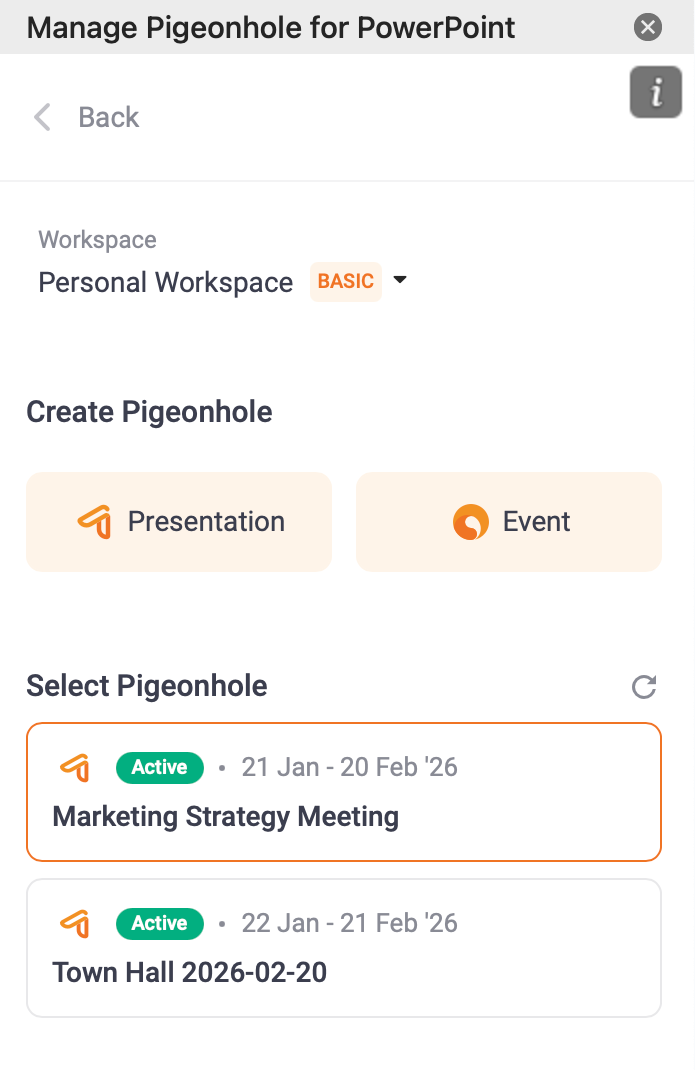The image size is (695, 1070).
Task: Click the Active badge on Town Hall
Action: 160,923
